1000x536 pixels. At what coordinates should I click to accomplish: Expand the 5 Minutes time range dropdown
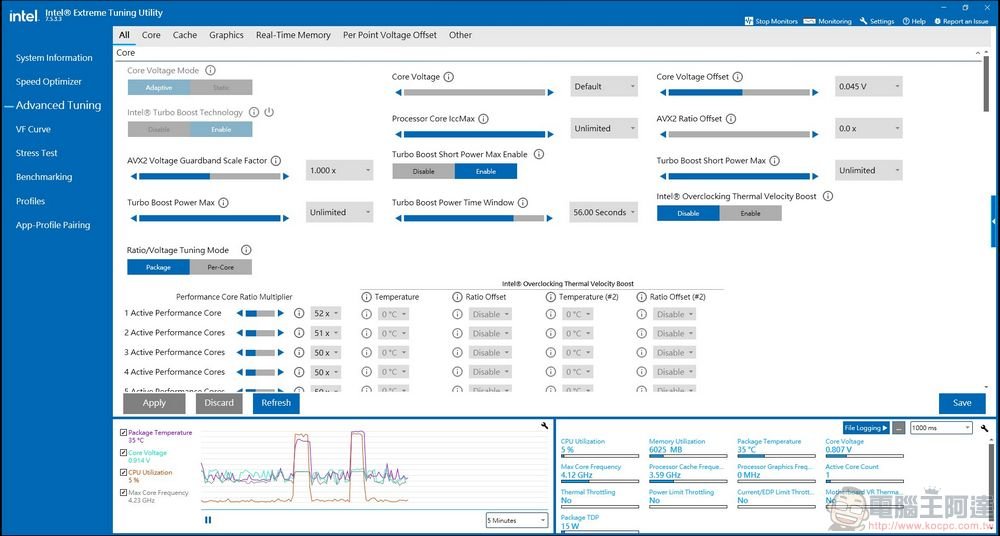[516, 520]
